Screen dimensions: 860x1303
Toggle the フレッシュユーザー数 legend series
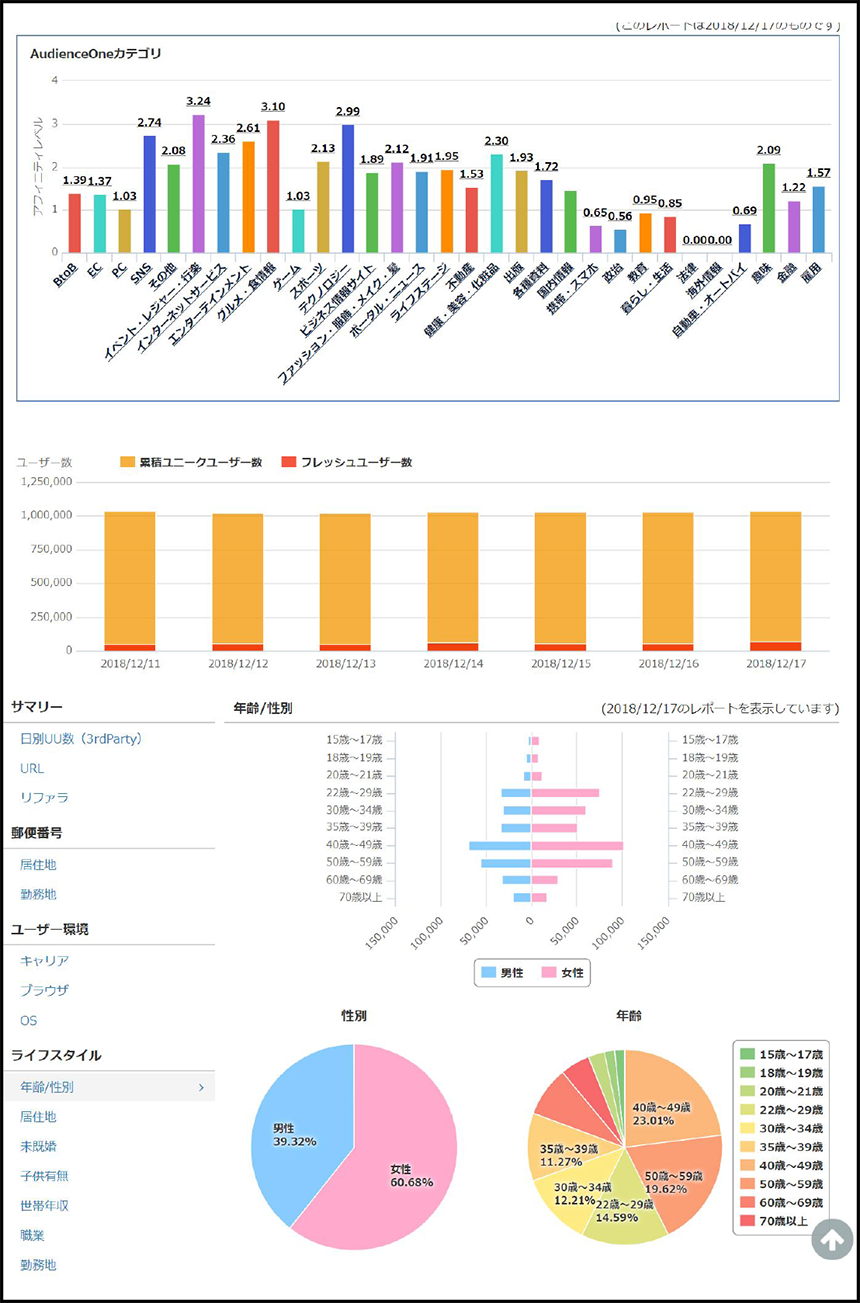tap(344, 462)
